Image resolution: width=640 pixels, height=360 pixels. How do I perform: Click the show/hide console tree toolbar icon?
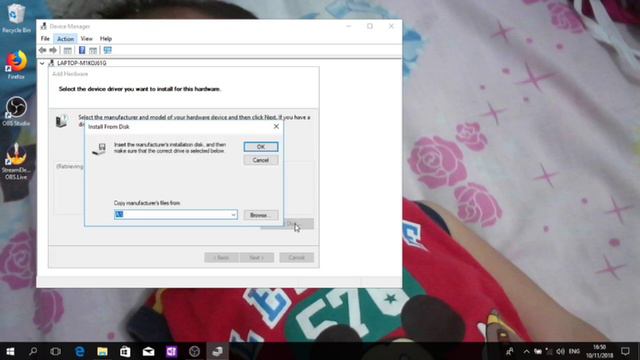(x=68, y=50)
